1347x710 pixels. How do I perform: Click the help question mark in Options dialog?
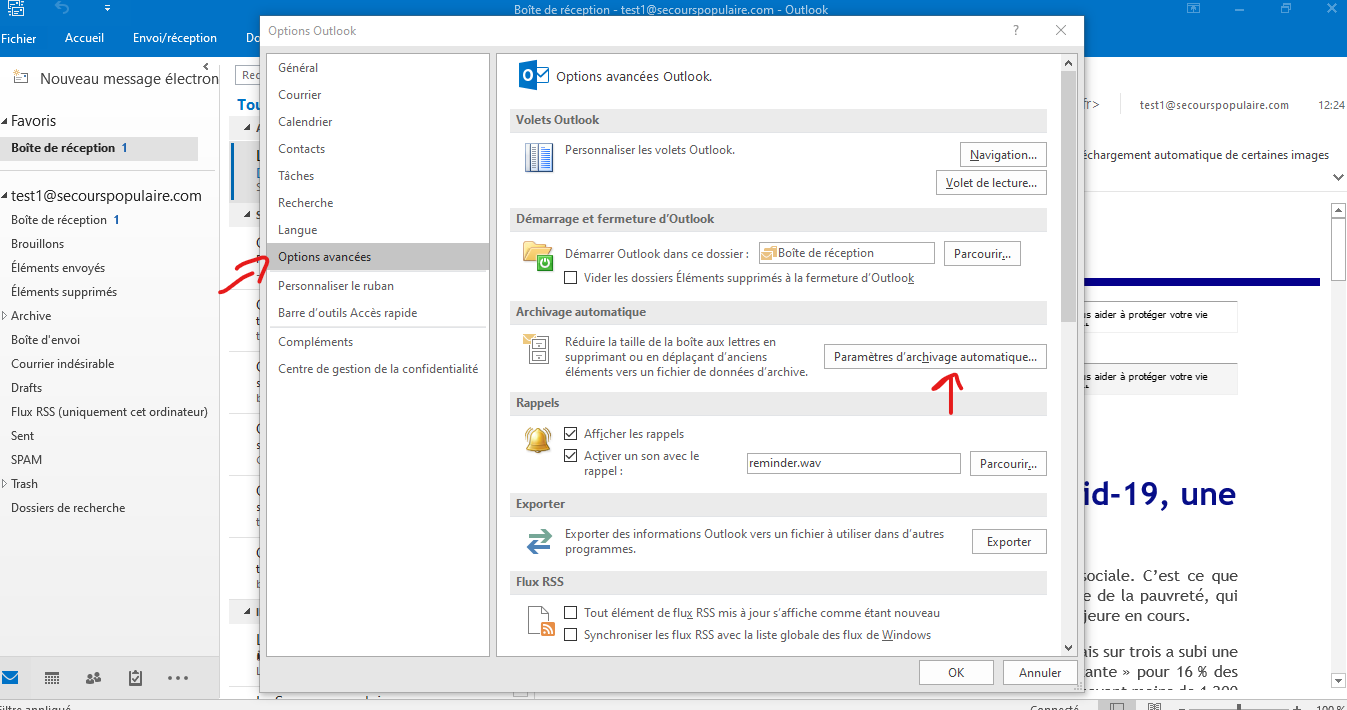tap(1017, 31)
